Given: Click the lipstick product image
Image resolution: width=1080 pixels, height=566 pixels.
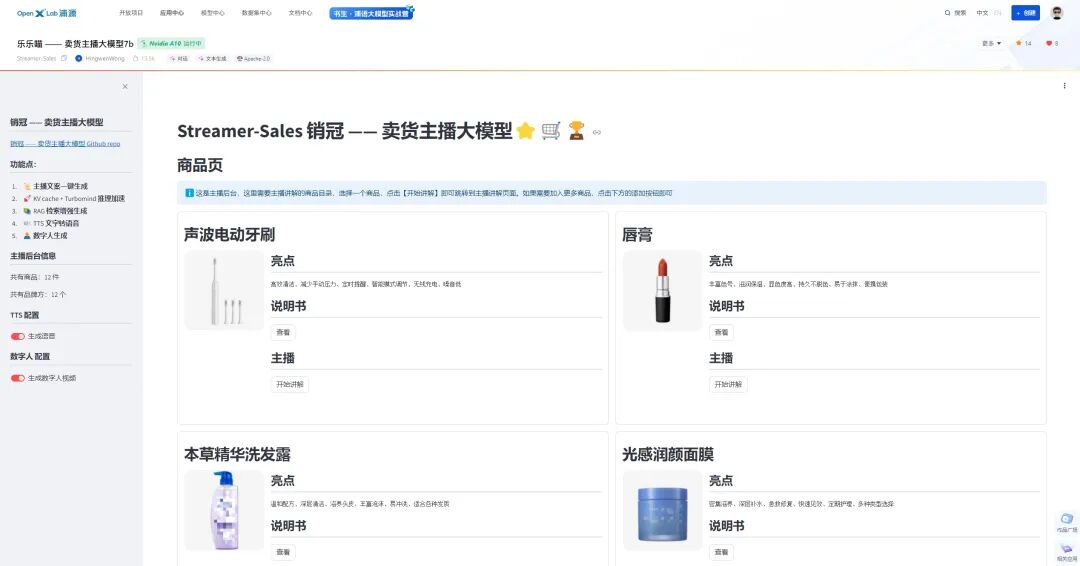Looking at the screenshot, I should pyautogui.click(x=662, y=291).
